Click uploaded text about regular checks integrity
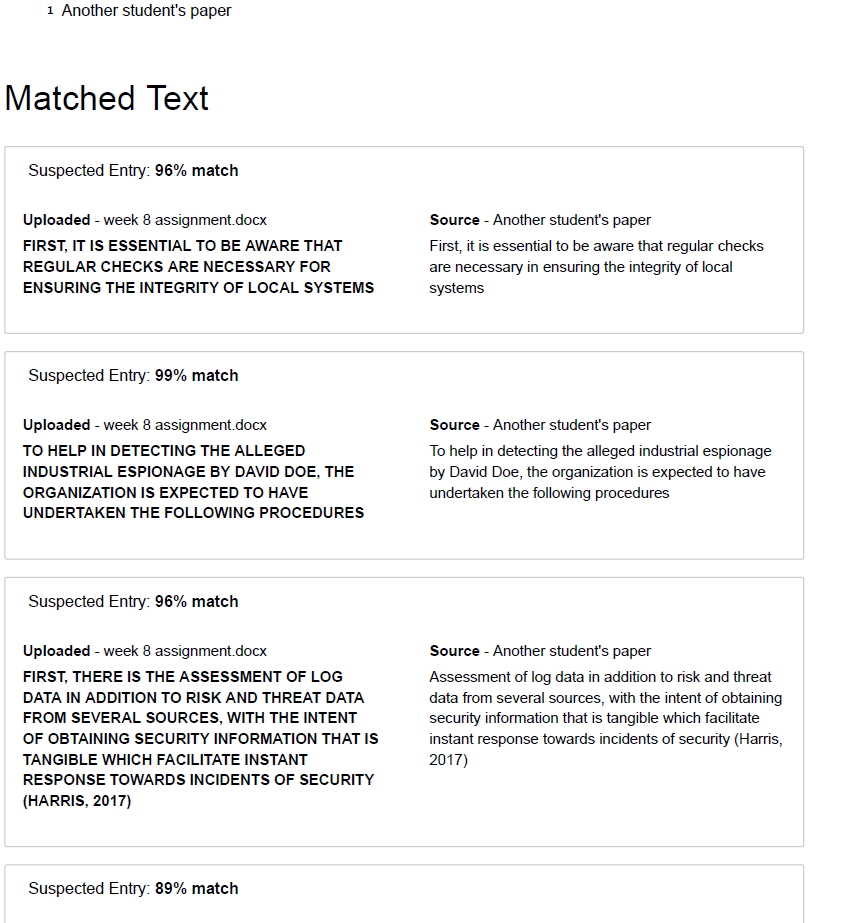 [x=198, y=267]
